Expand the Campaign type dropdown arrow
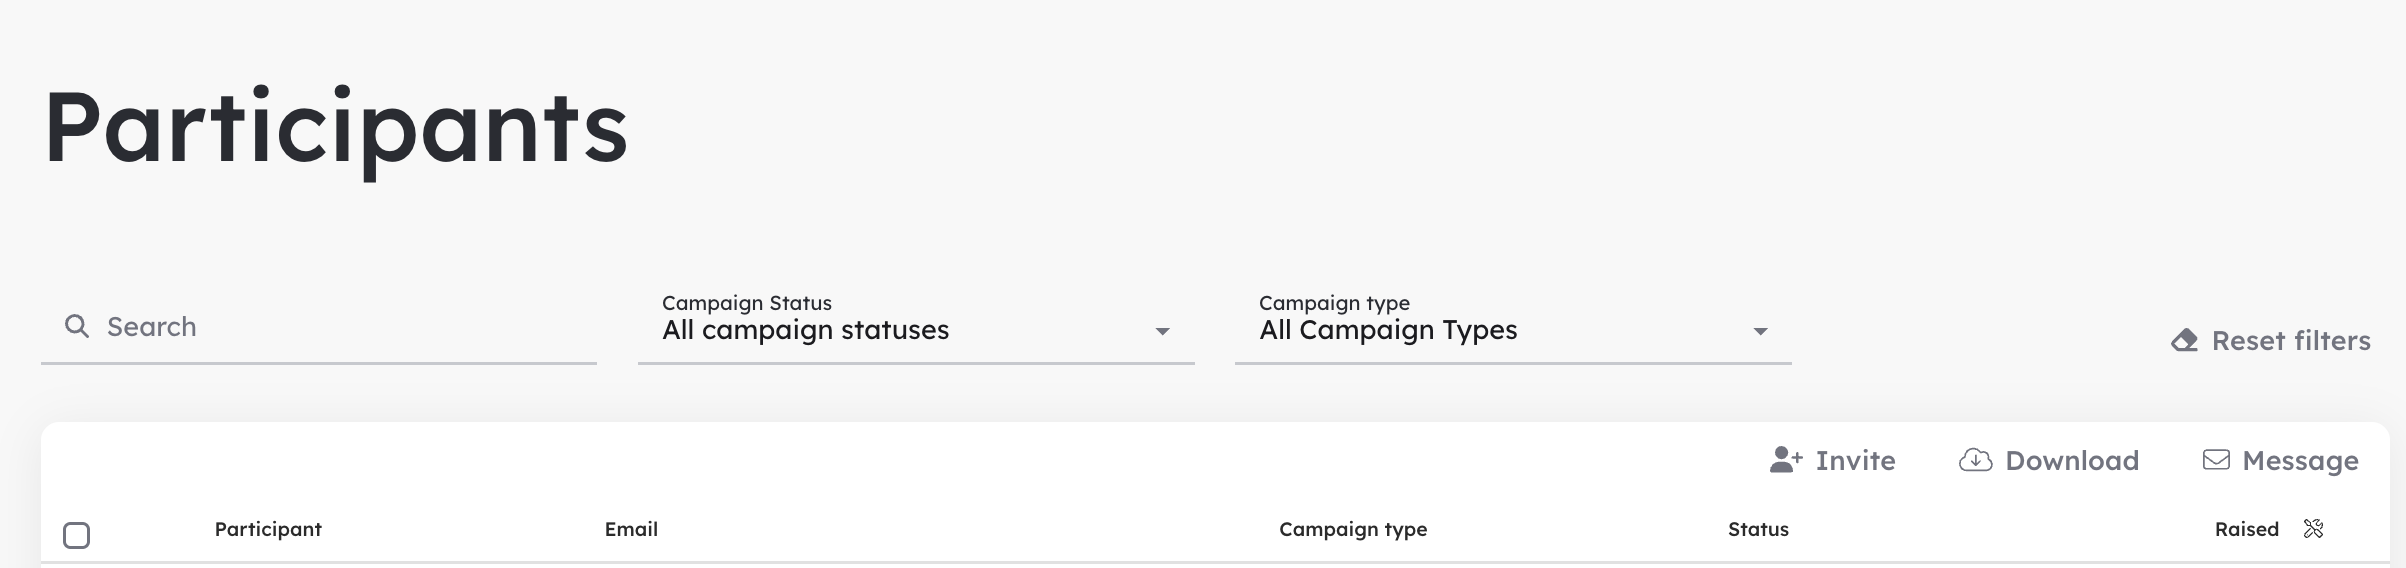2406x568 pixels. (x=1760, y=331)
